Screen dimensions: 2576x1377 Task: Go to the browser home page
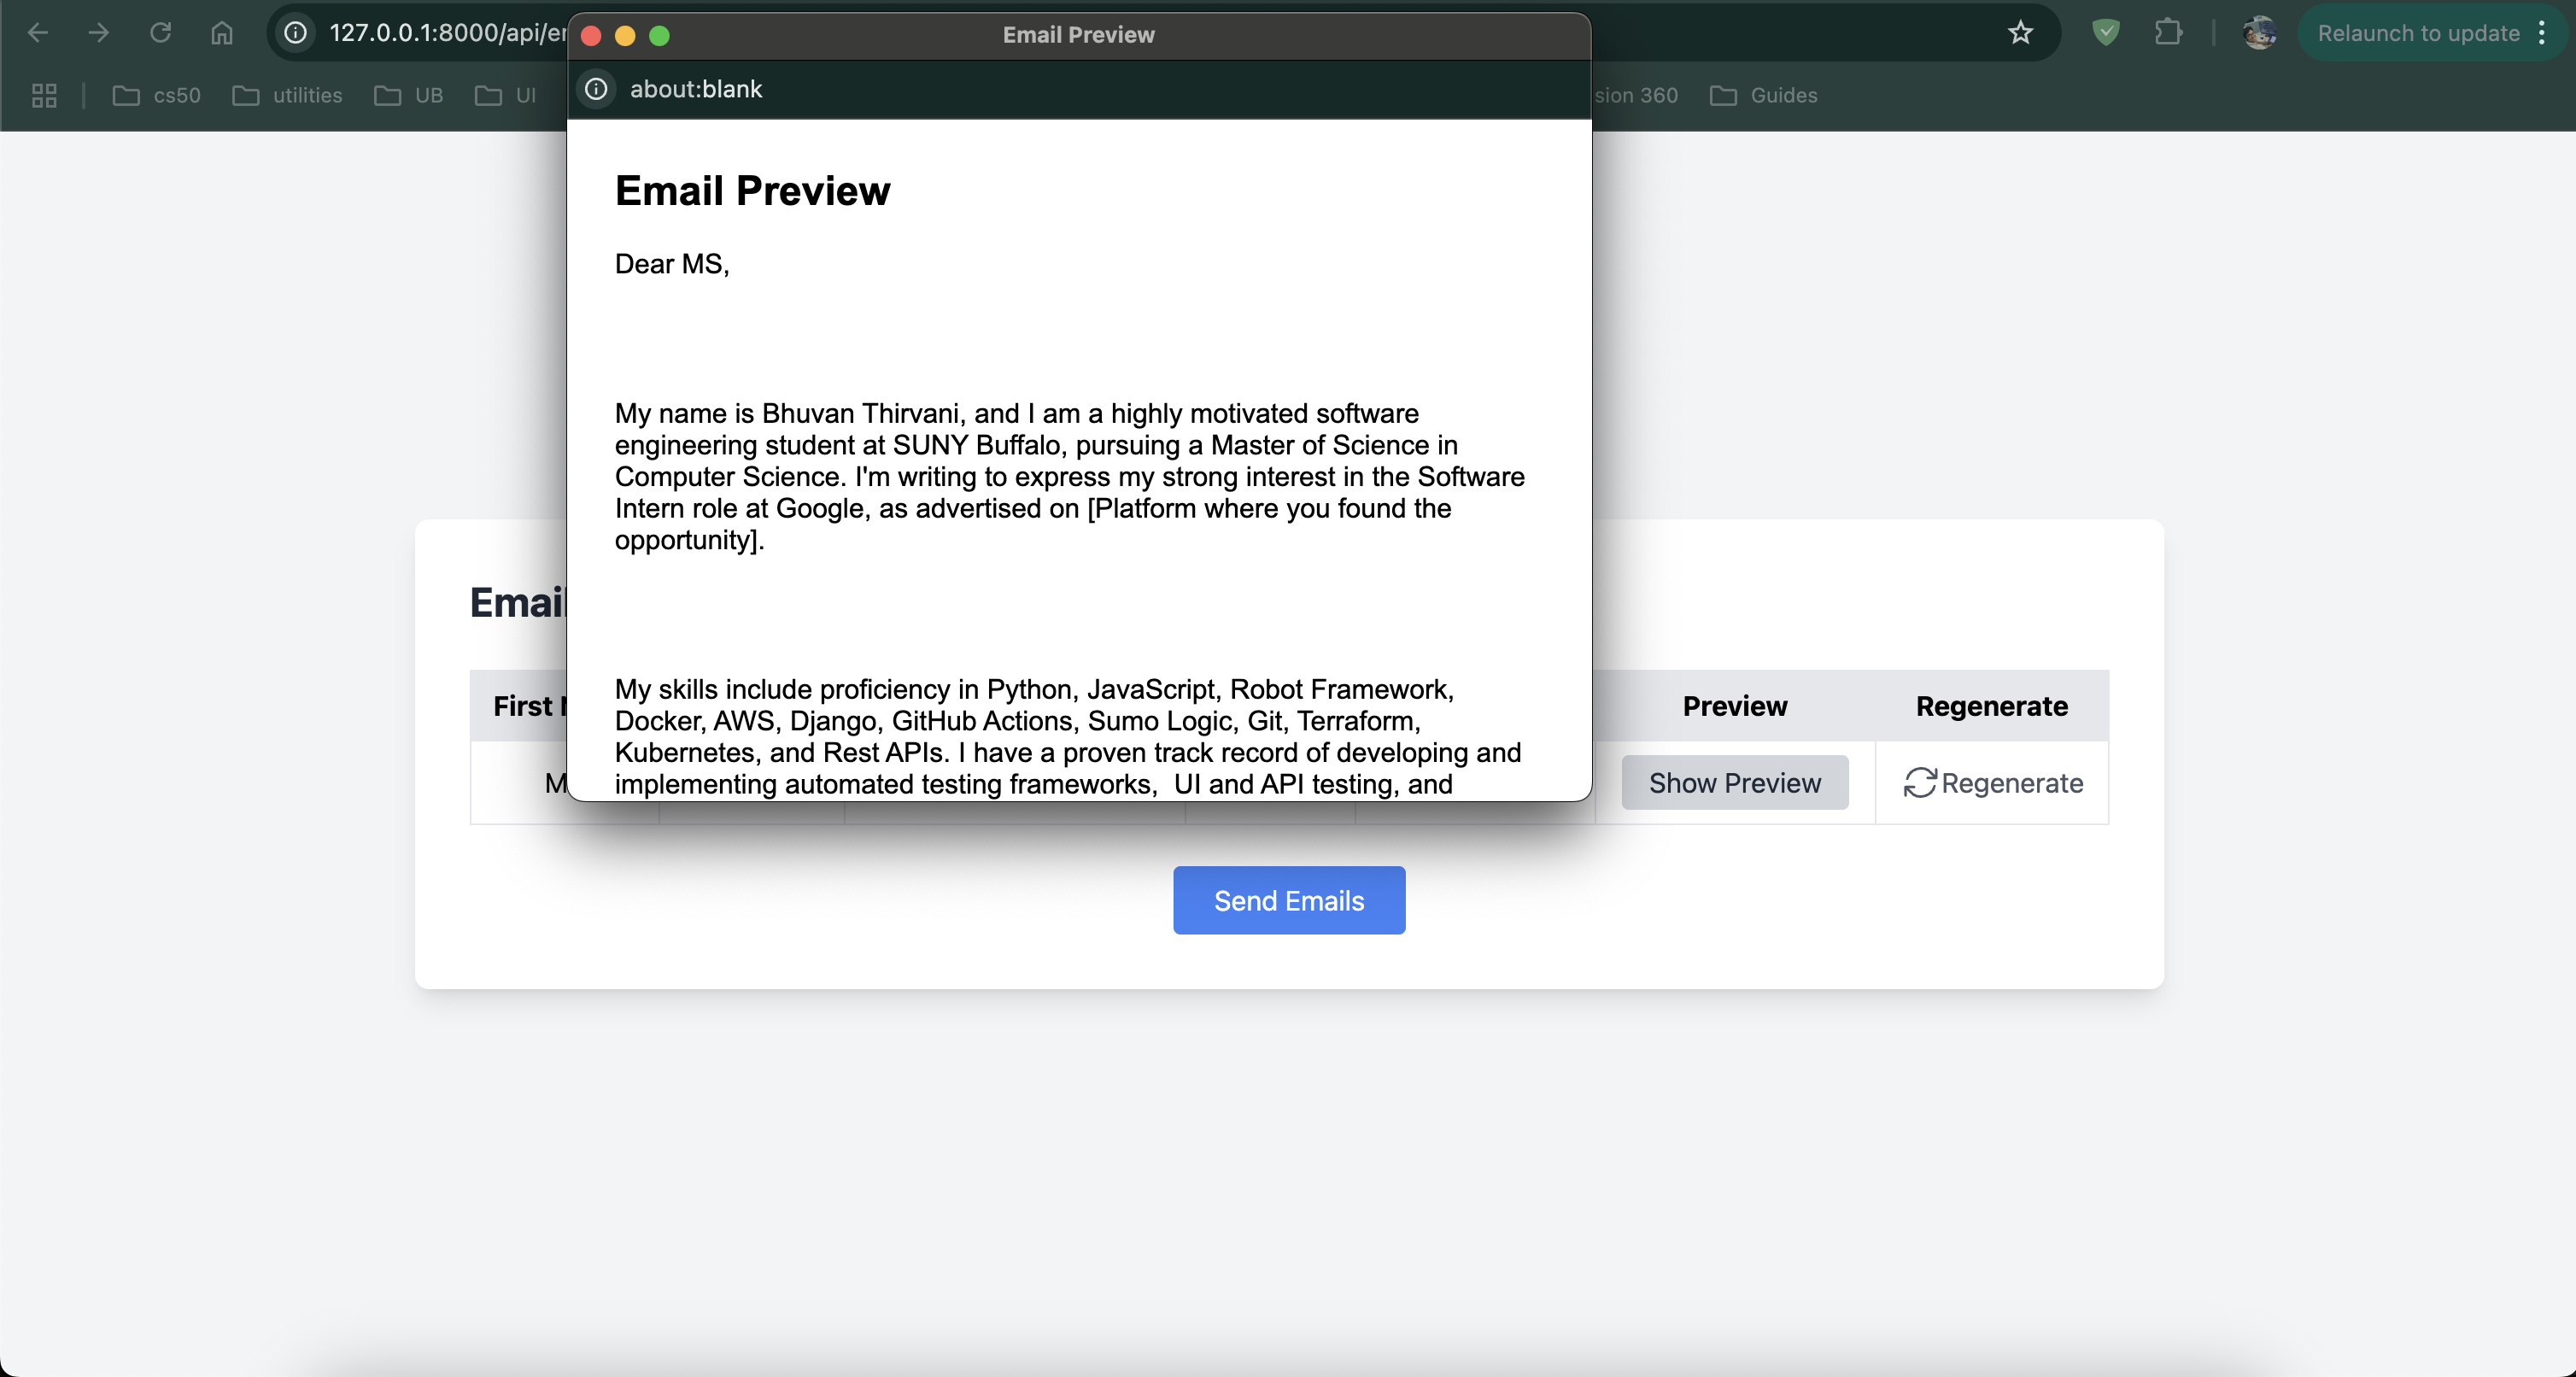(222, 33)
